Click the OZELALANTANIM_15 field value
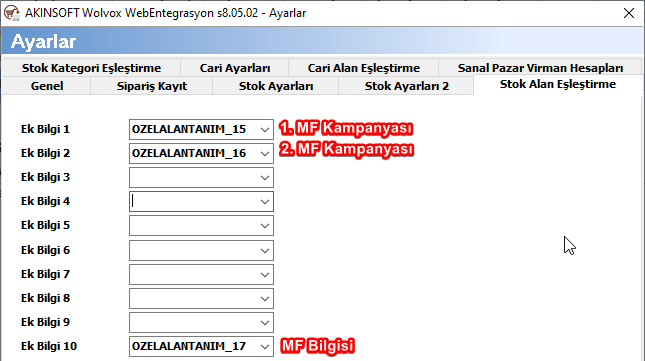645x361 pixels. (189, 130)
